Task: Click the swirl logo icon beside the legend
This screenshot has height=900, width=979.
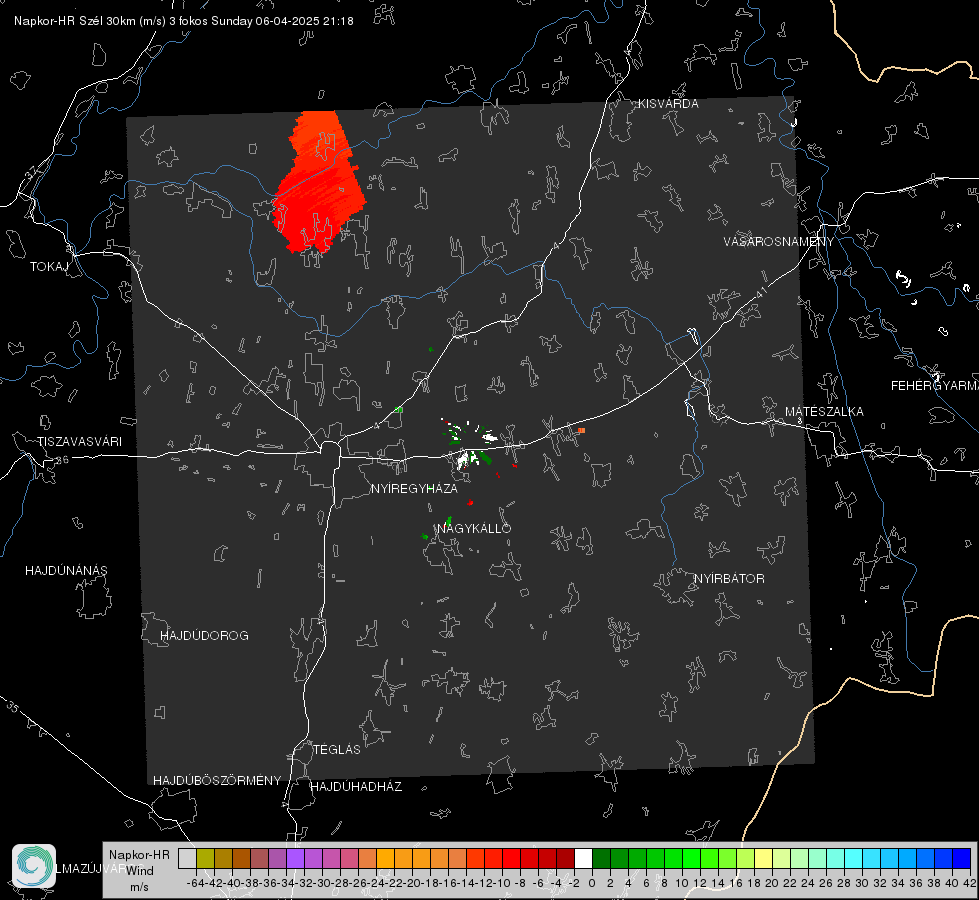Action: [x=34, y=866]
